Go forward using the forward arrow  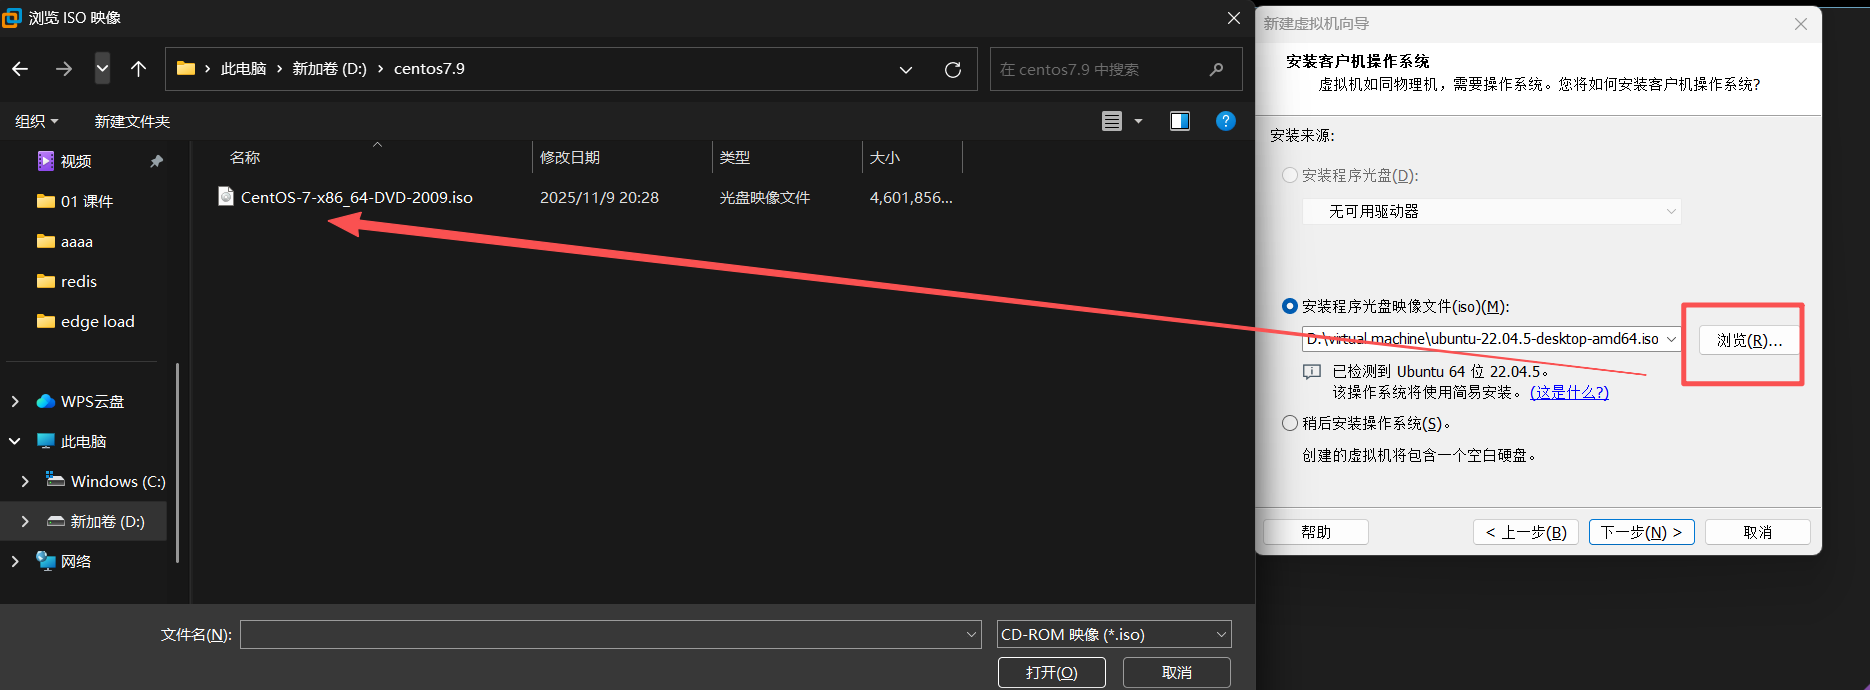click(x=64, y=69)
